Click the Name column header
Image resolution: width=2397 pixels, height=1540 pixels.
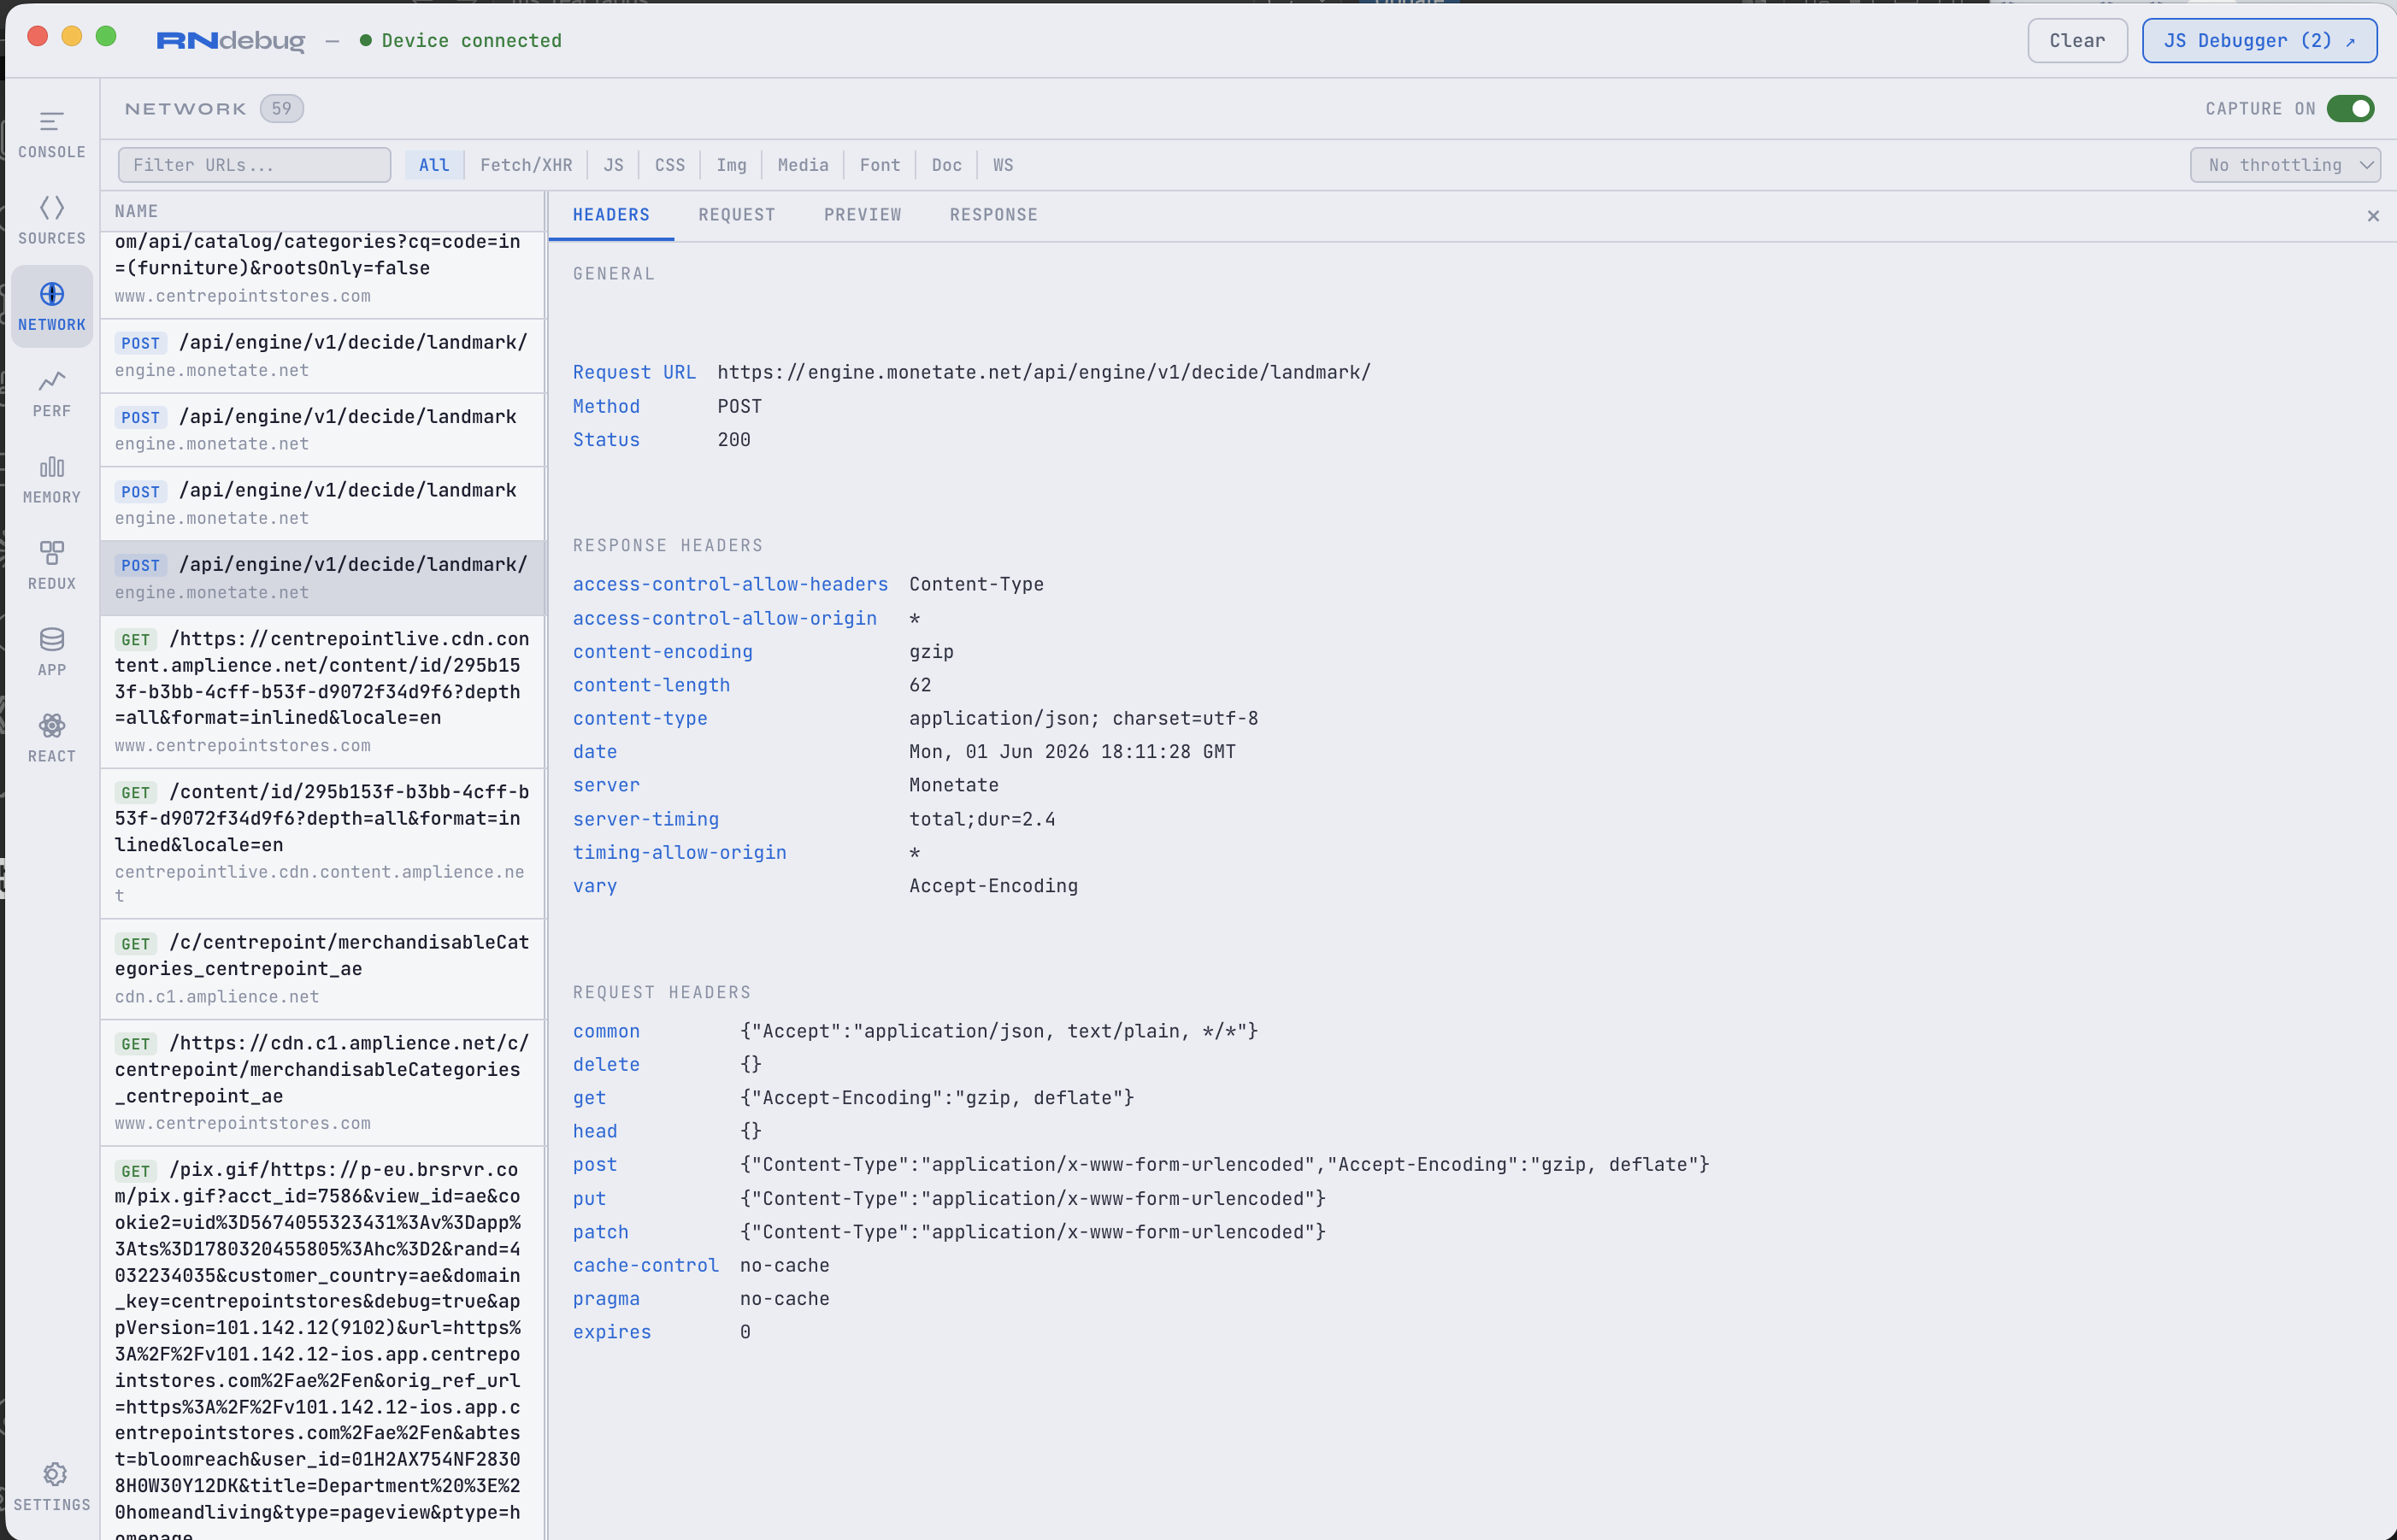click(x=136, y=212)
